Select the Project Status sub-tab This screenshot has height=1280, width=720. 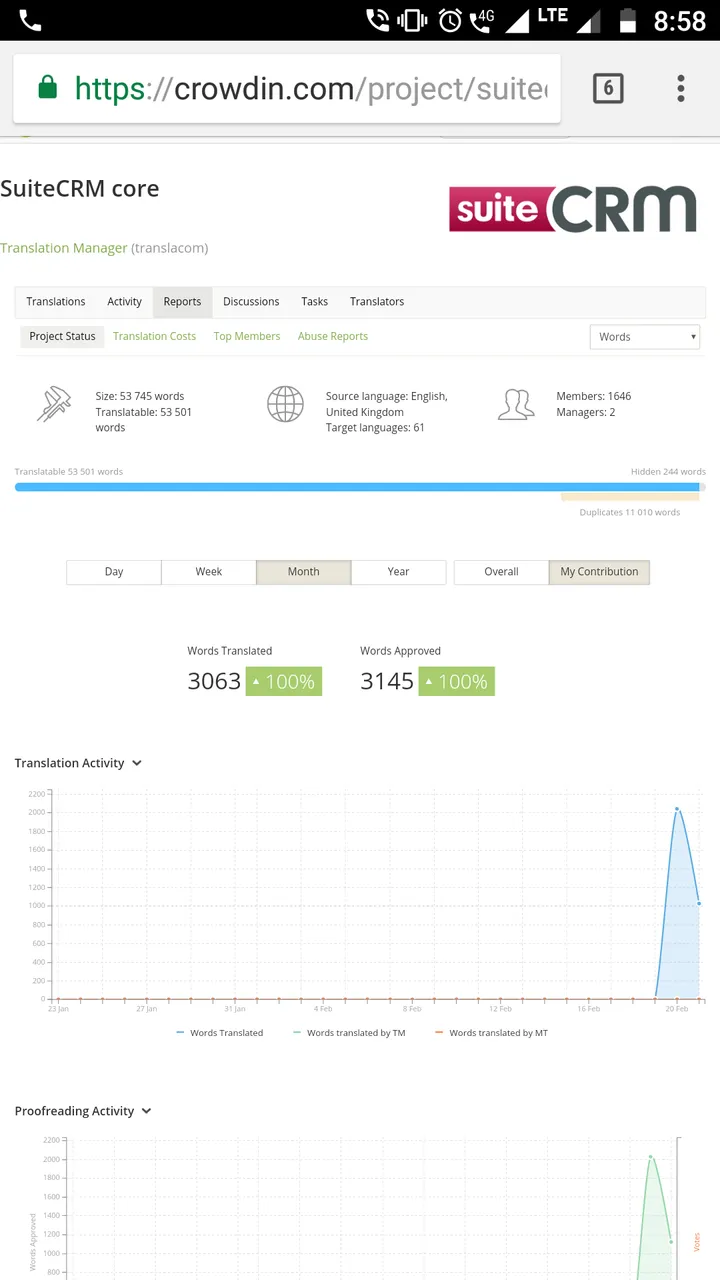click(x=62, y=336)
